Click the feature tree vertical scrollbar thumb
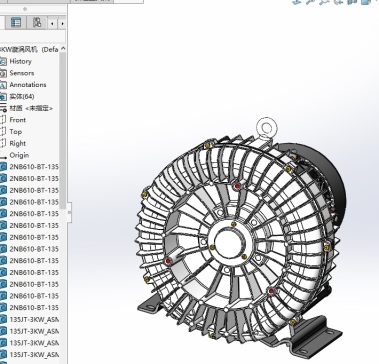Image resolution: width=379 pixels, height=364 pixels. tap(63, 130)
